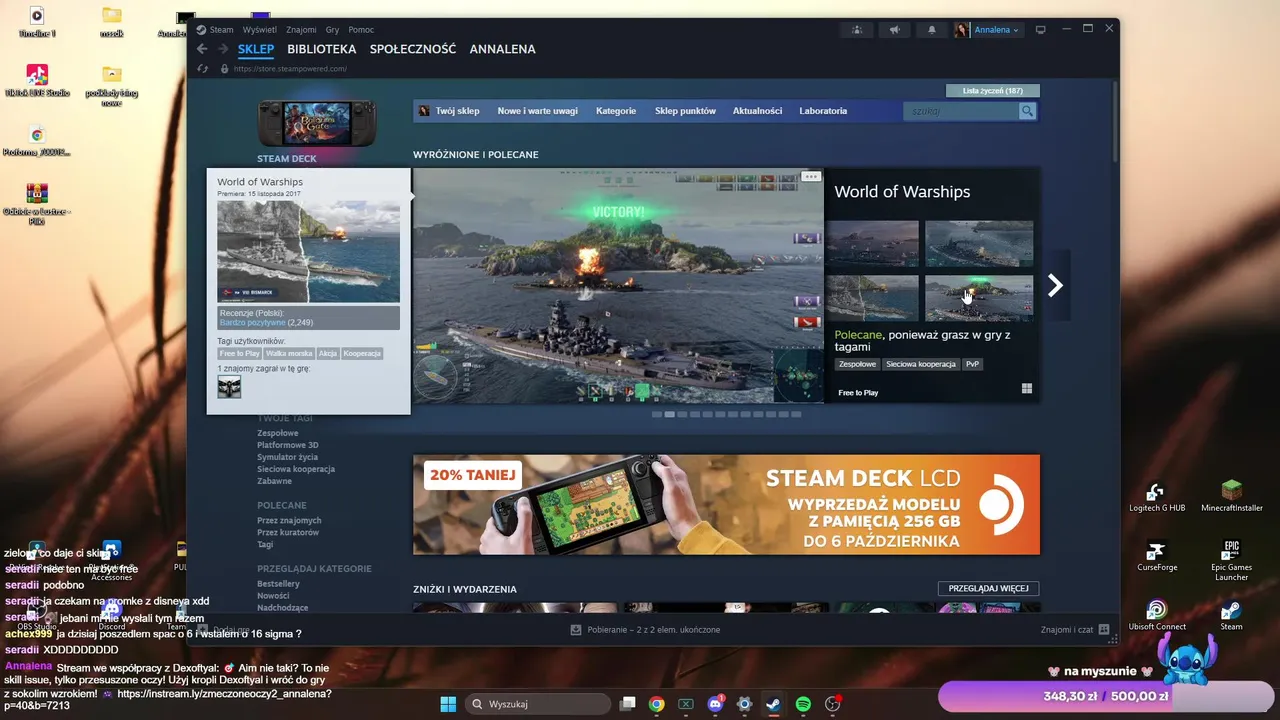Switch to the BIBLIOTEKA tab
Screen dimensions: 1280x720
coord(321,49)
